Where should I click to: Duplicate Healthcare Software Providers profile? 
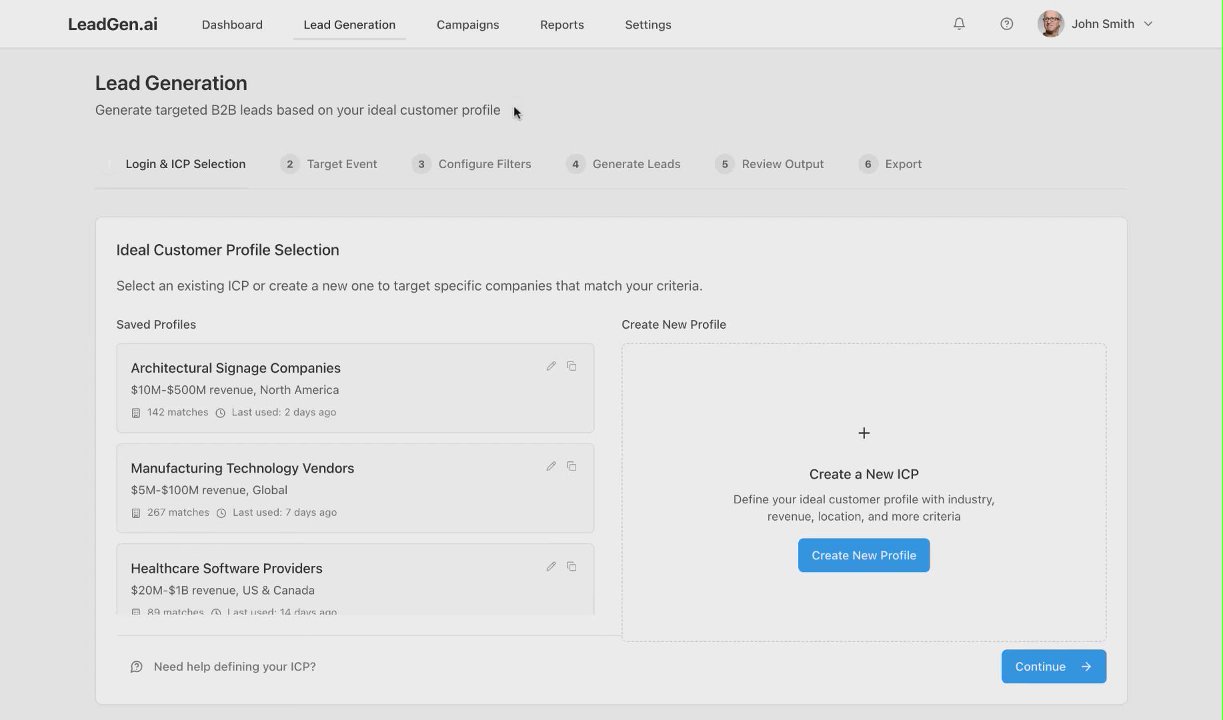click(572, 566)
